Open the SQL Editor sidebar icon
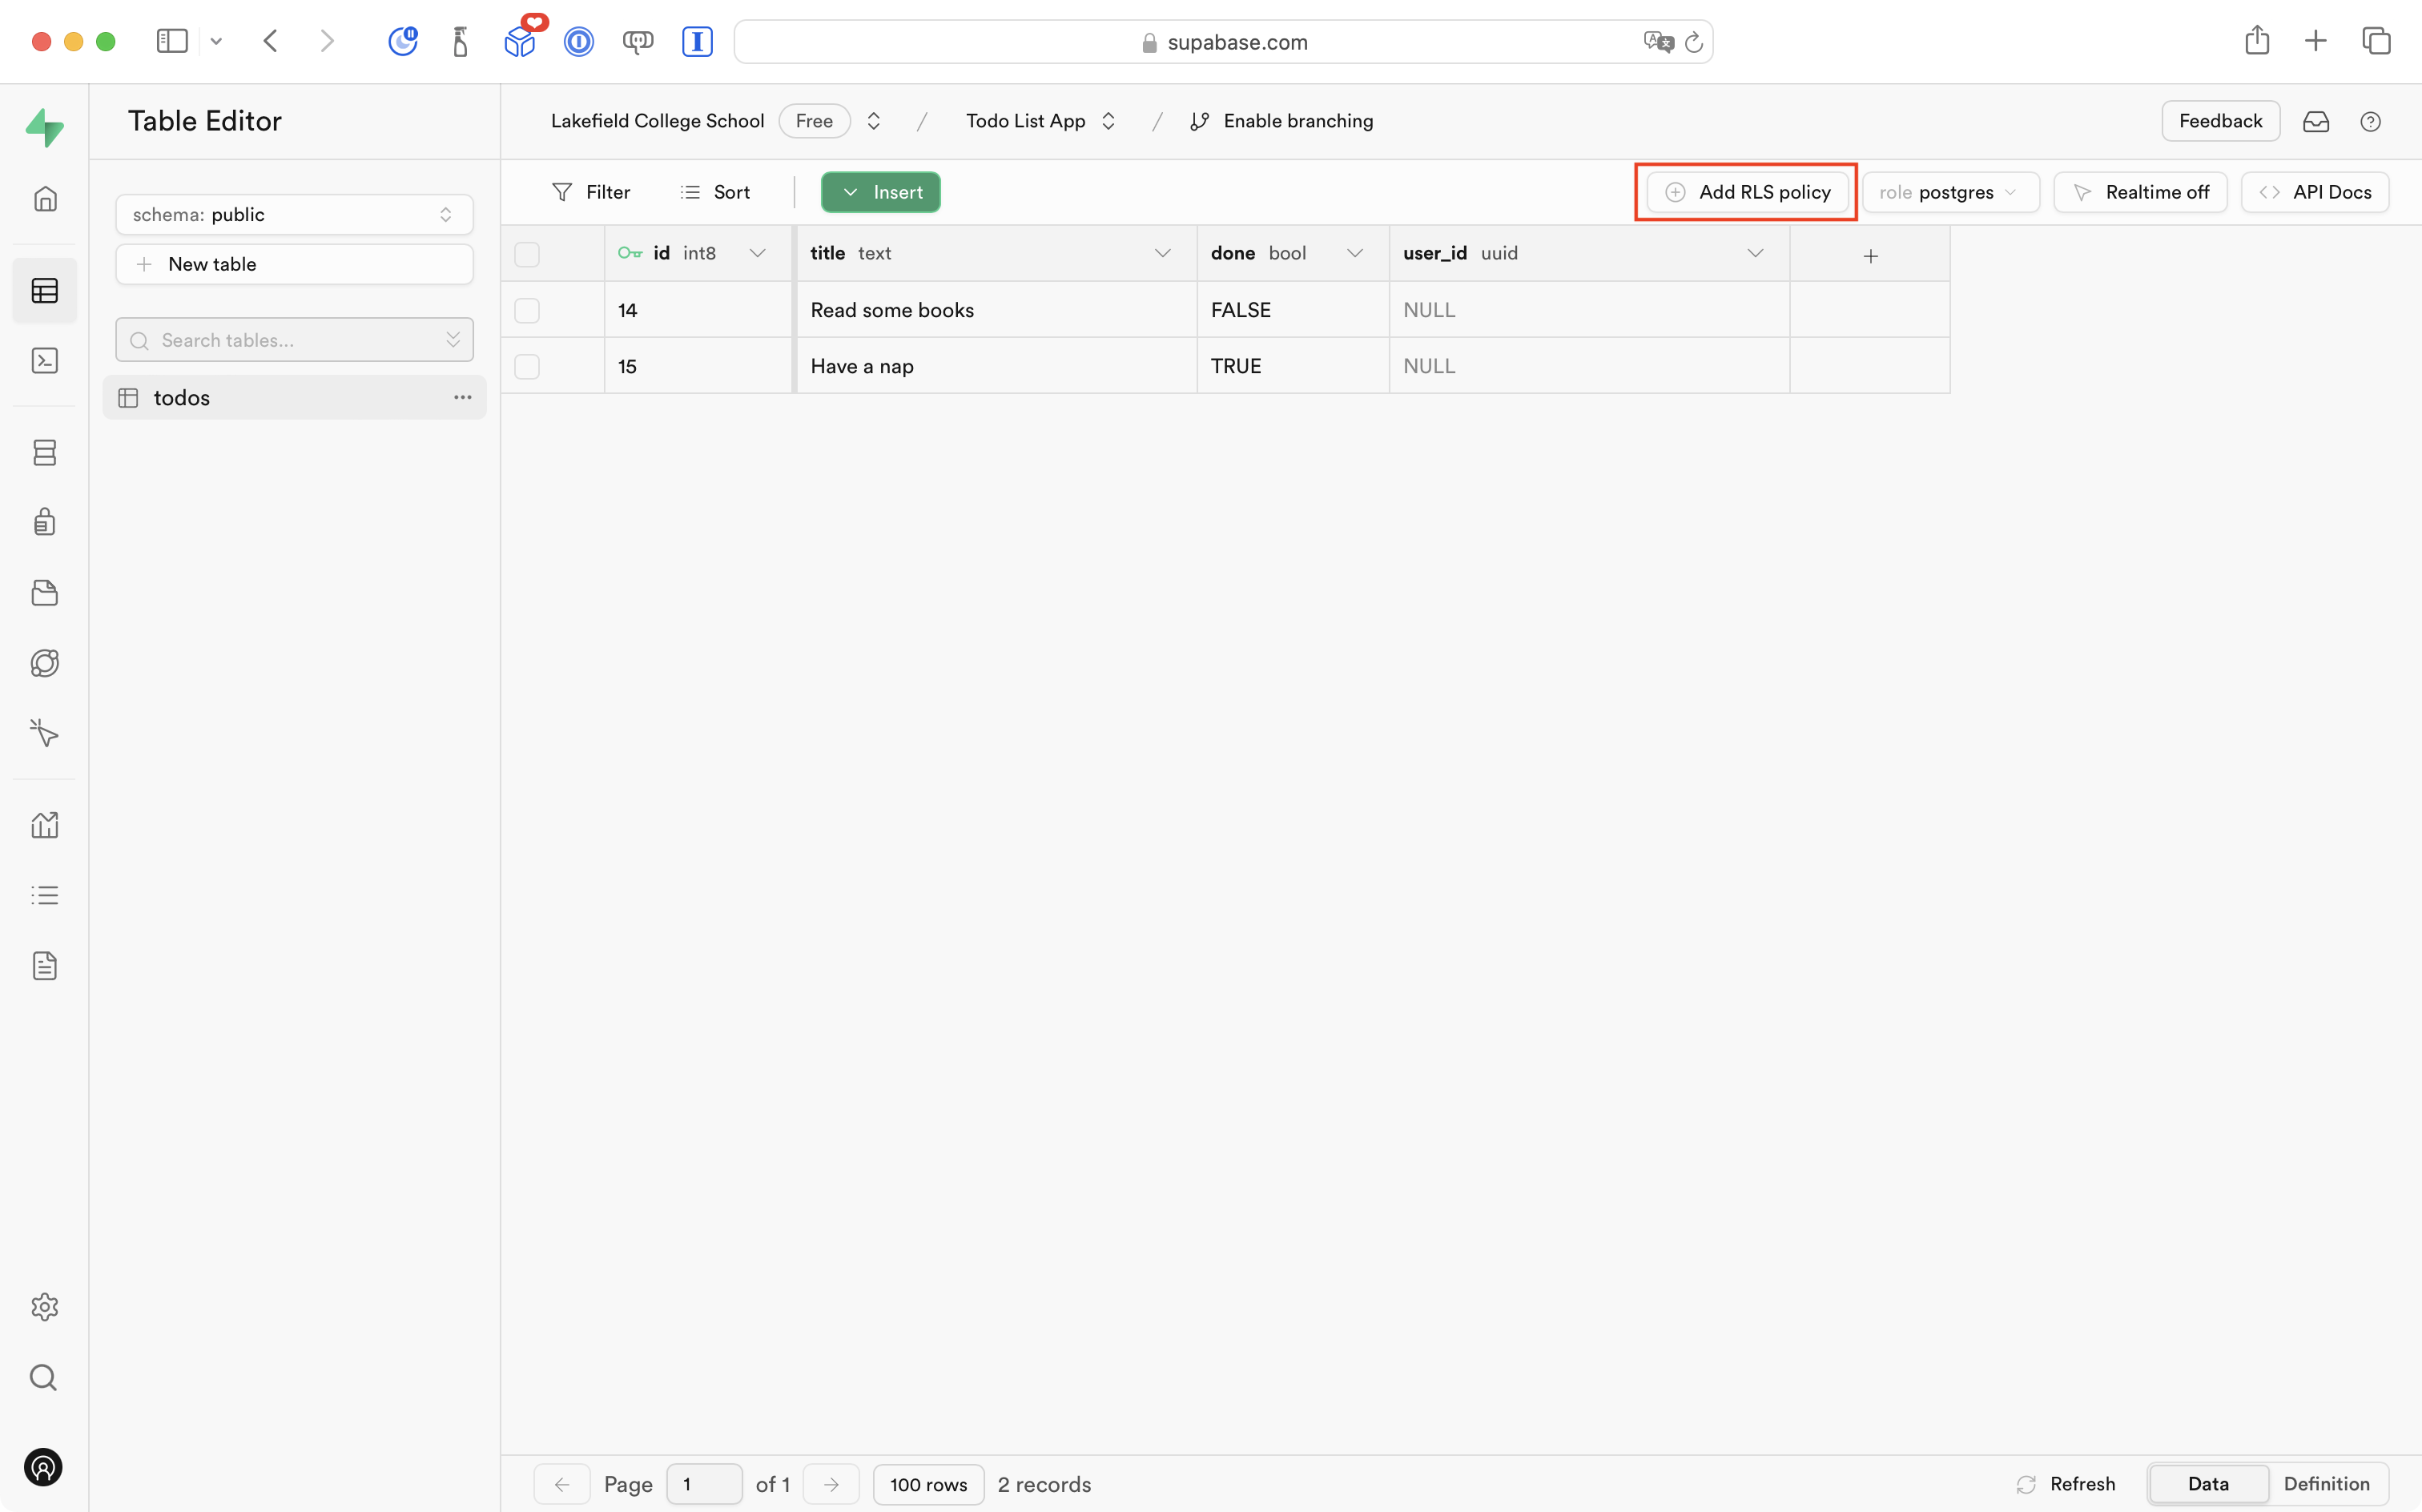 45,361
